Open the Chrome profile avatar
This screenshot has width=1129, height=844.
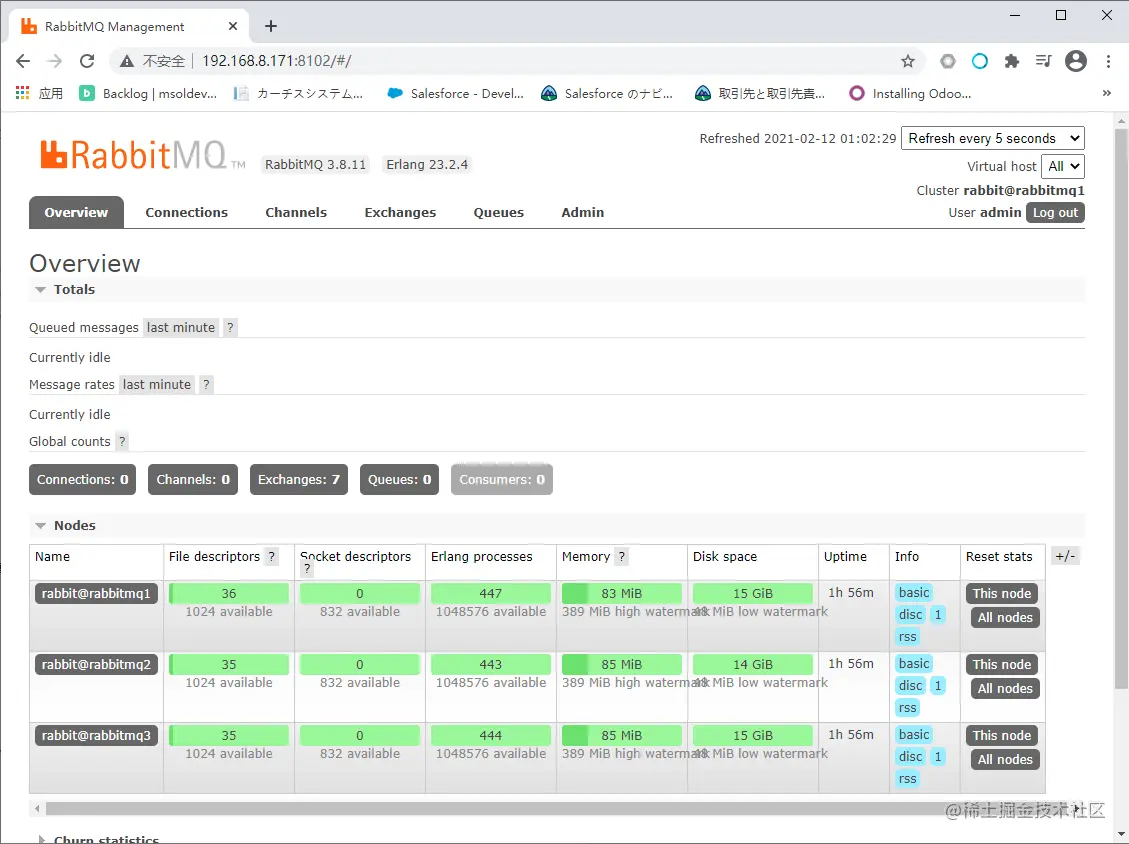1076,61
